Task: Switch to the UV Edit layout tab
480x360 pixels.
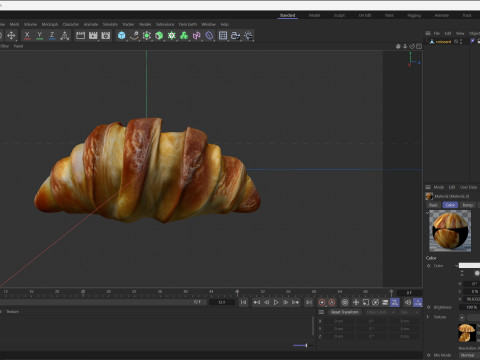Action: click(365, 15)
